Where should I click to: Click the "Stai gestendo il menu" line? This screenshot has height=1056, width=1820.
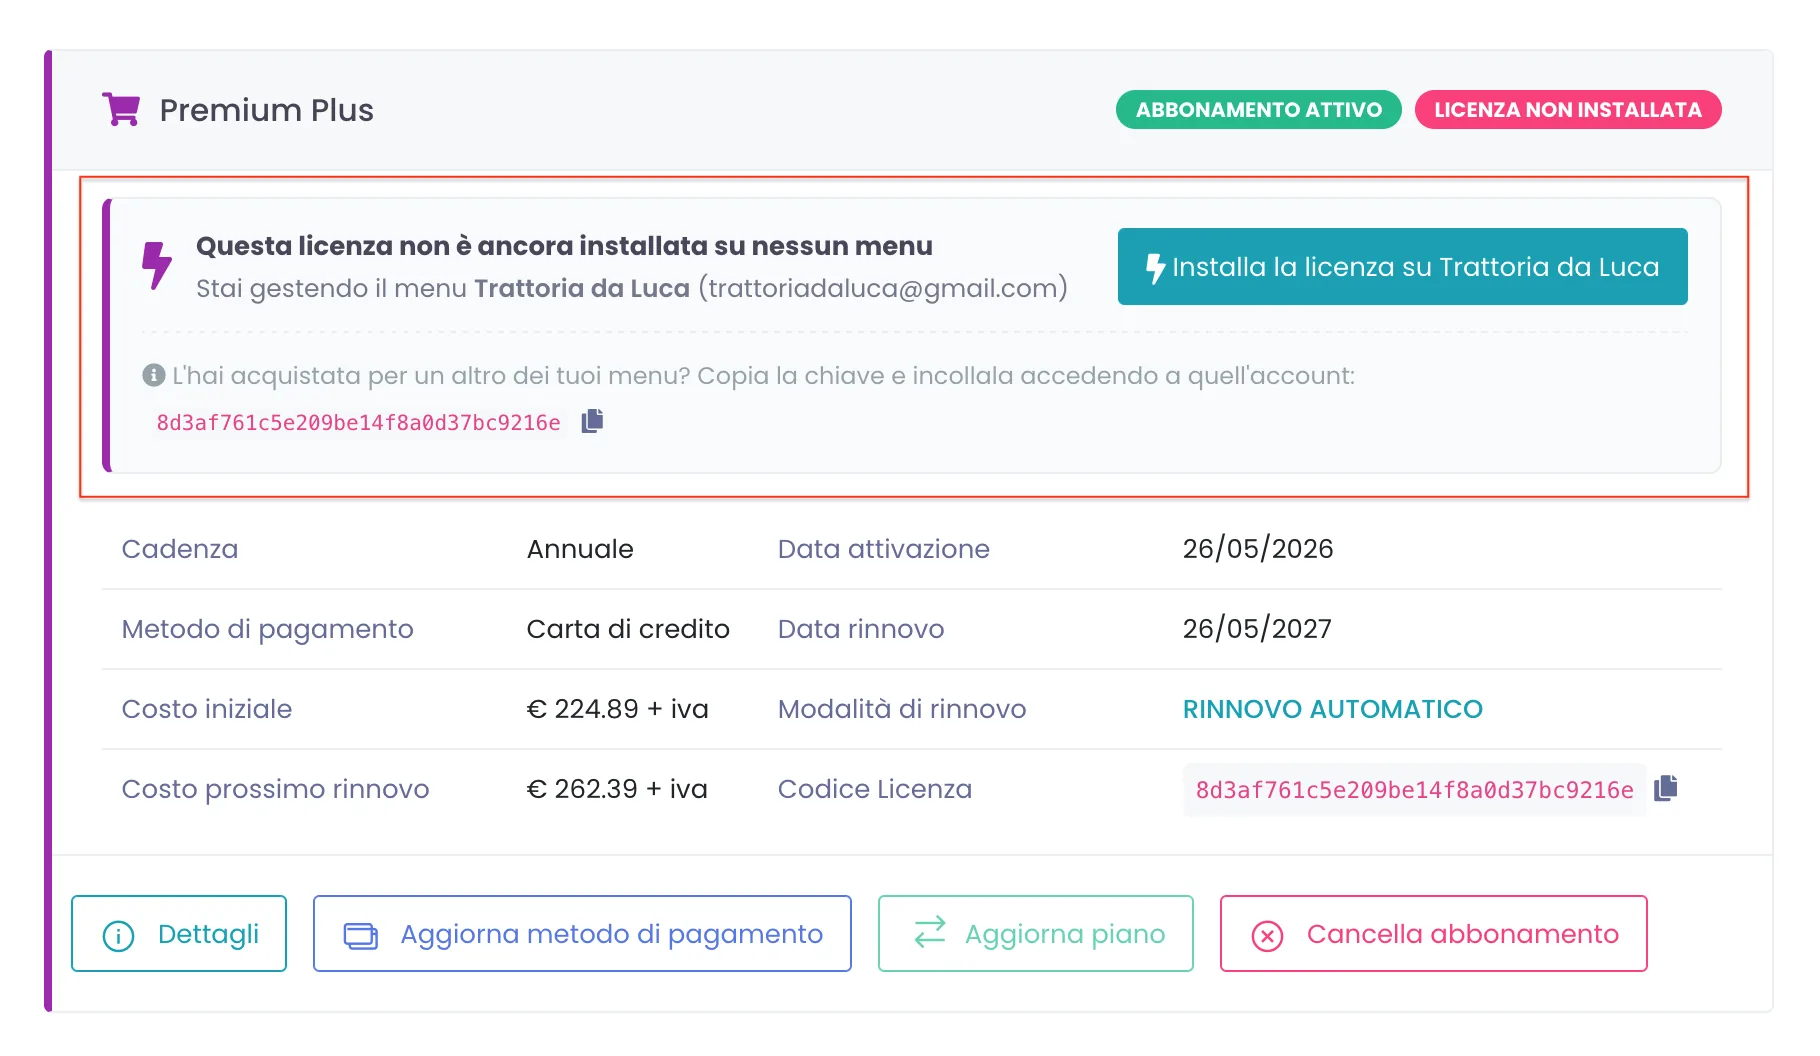click(x=632, y=288)
